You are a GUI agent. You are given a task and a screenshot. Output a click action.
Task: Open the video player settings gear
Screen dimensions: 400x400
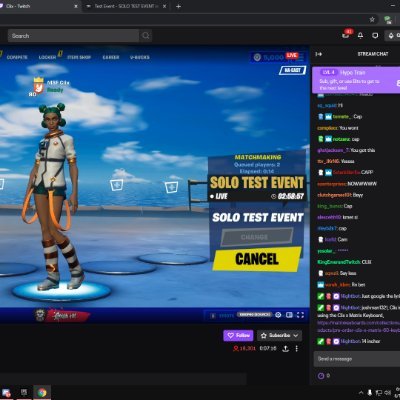click(x=278, y=315)
